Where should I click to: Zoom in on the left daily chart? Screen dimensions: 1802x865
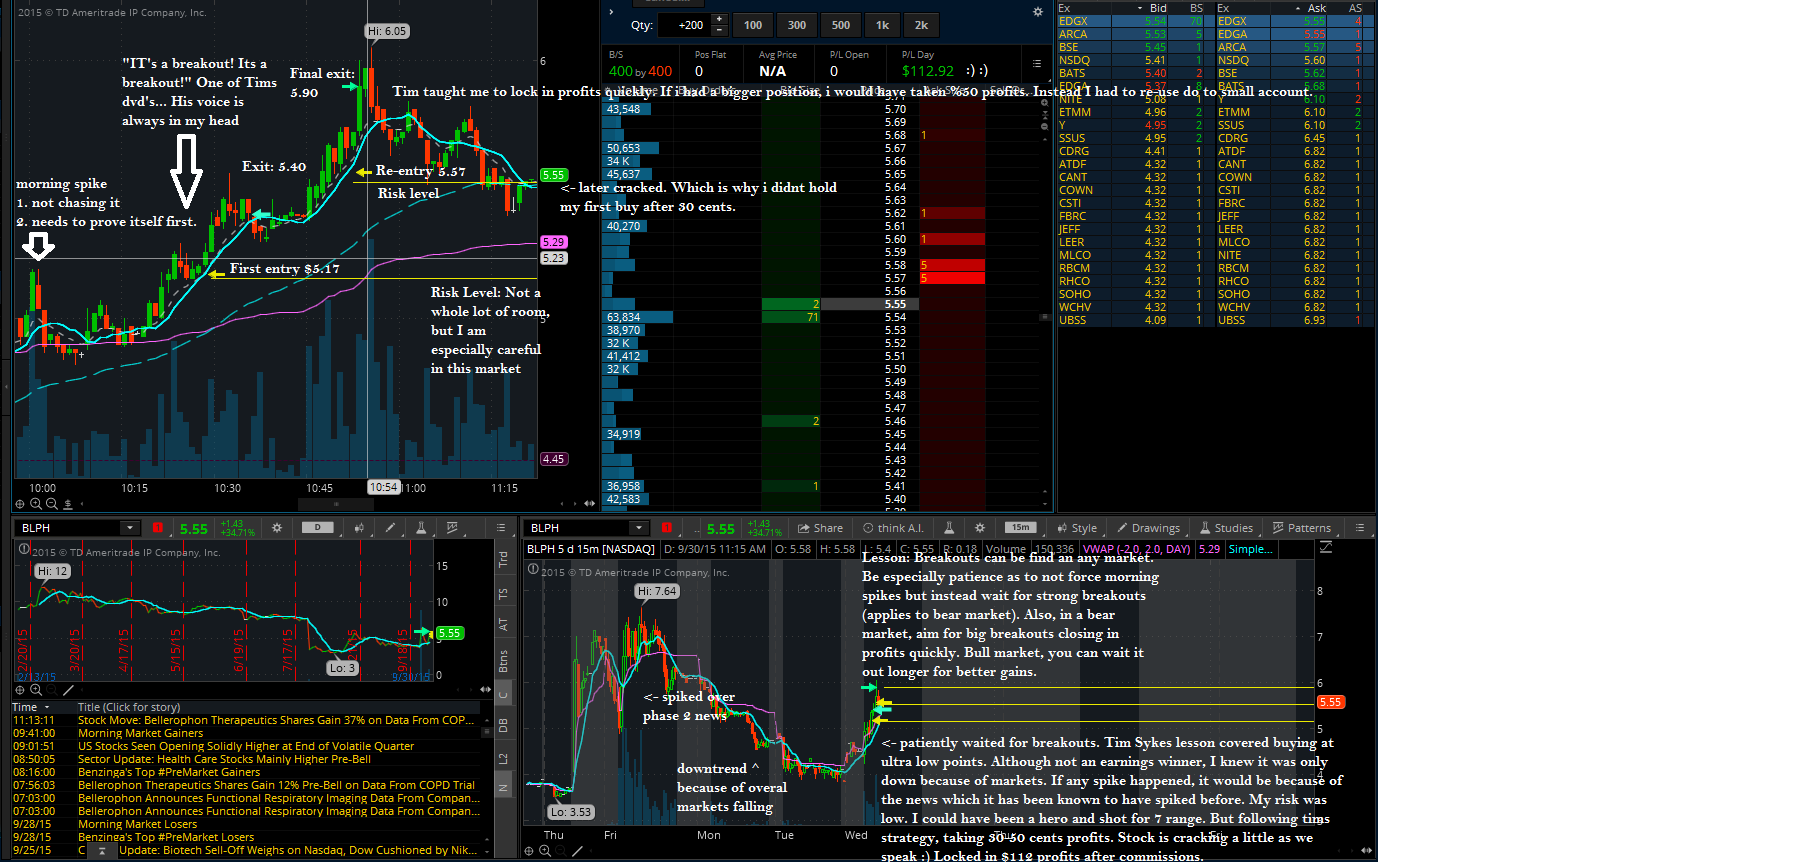(x=36, y=690)
